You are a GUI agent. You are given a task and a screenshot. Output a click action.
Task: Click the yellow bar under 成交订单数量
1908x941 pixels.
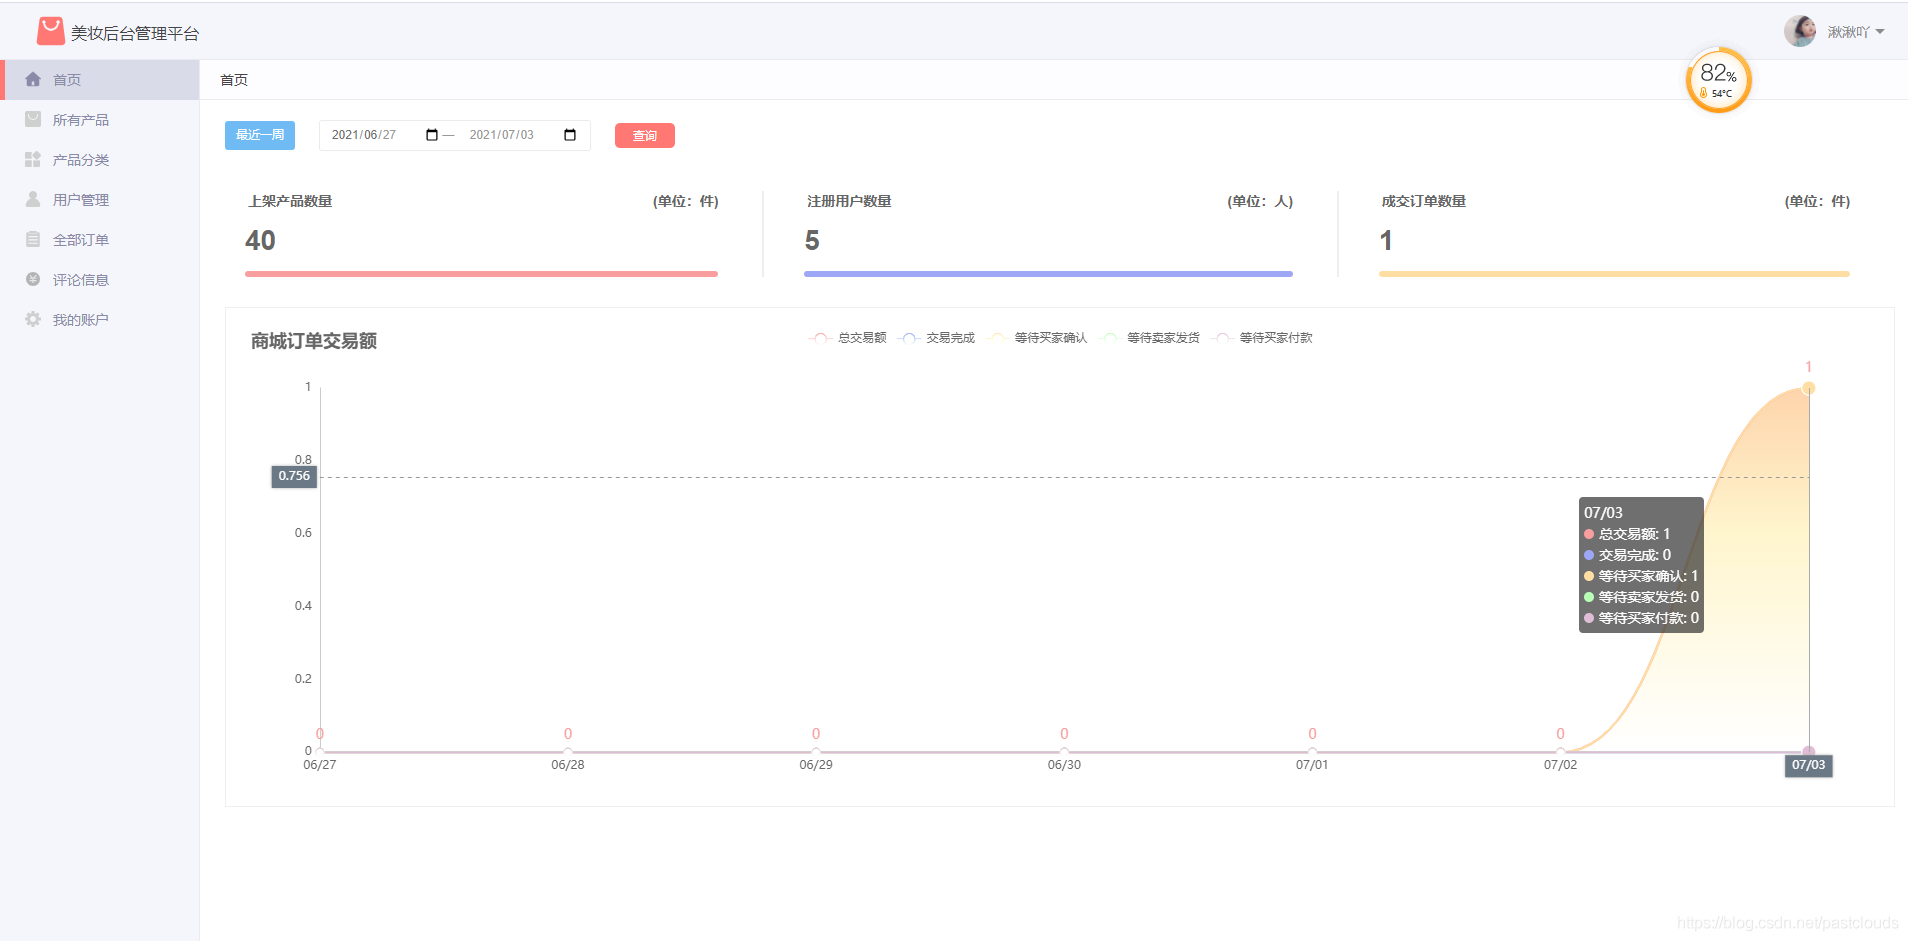pyautogui.click(x=1614, y=274)
